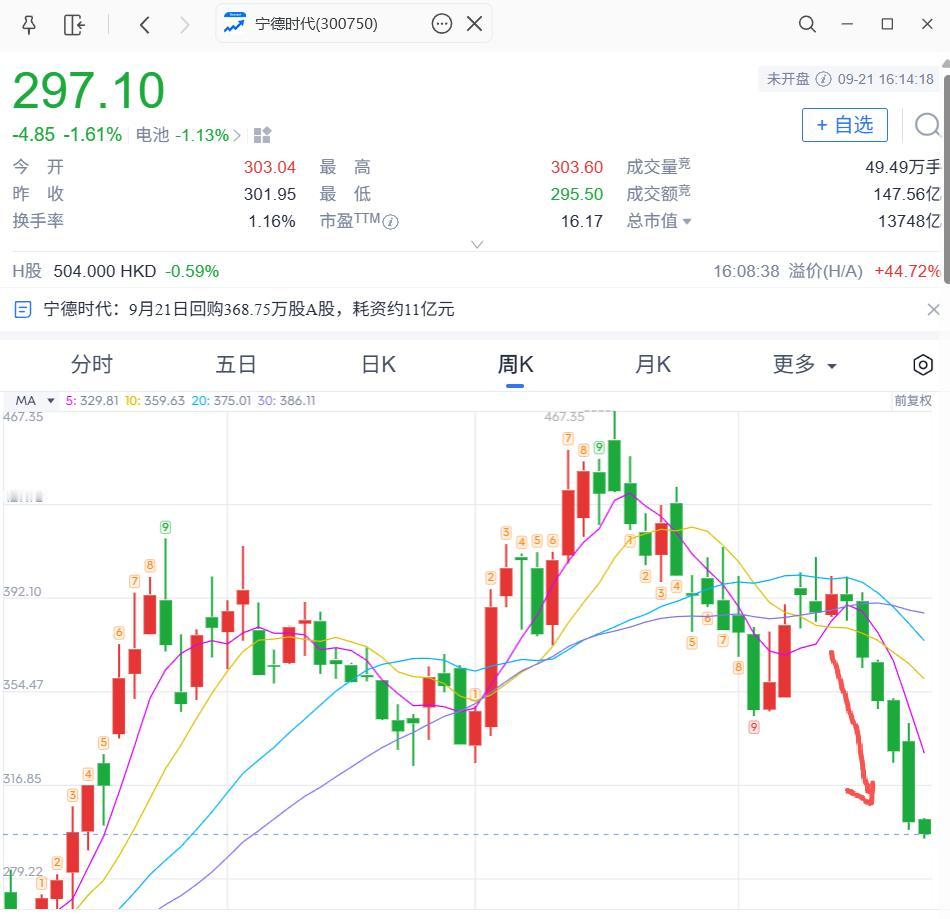
Task: Open the MA indicator dropdown
Action: [35, 400]
